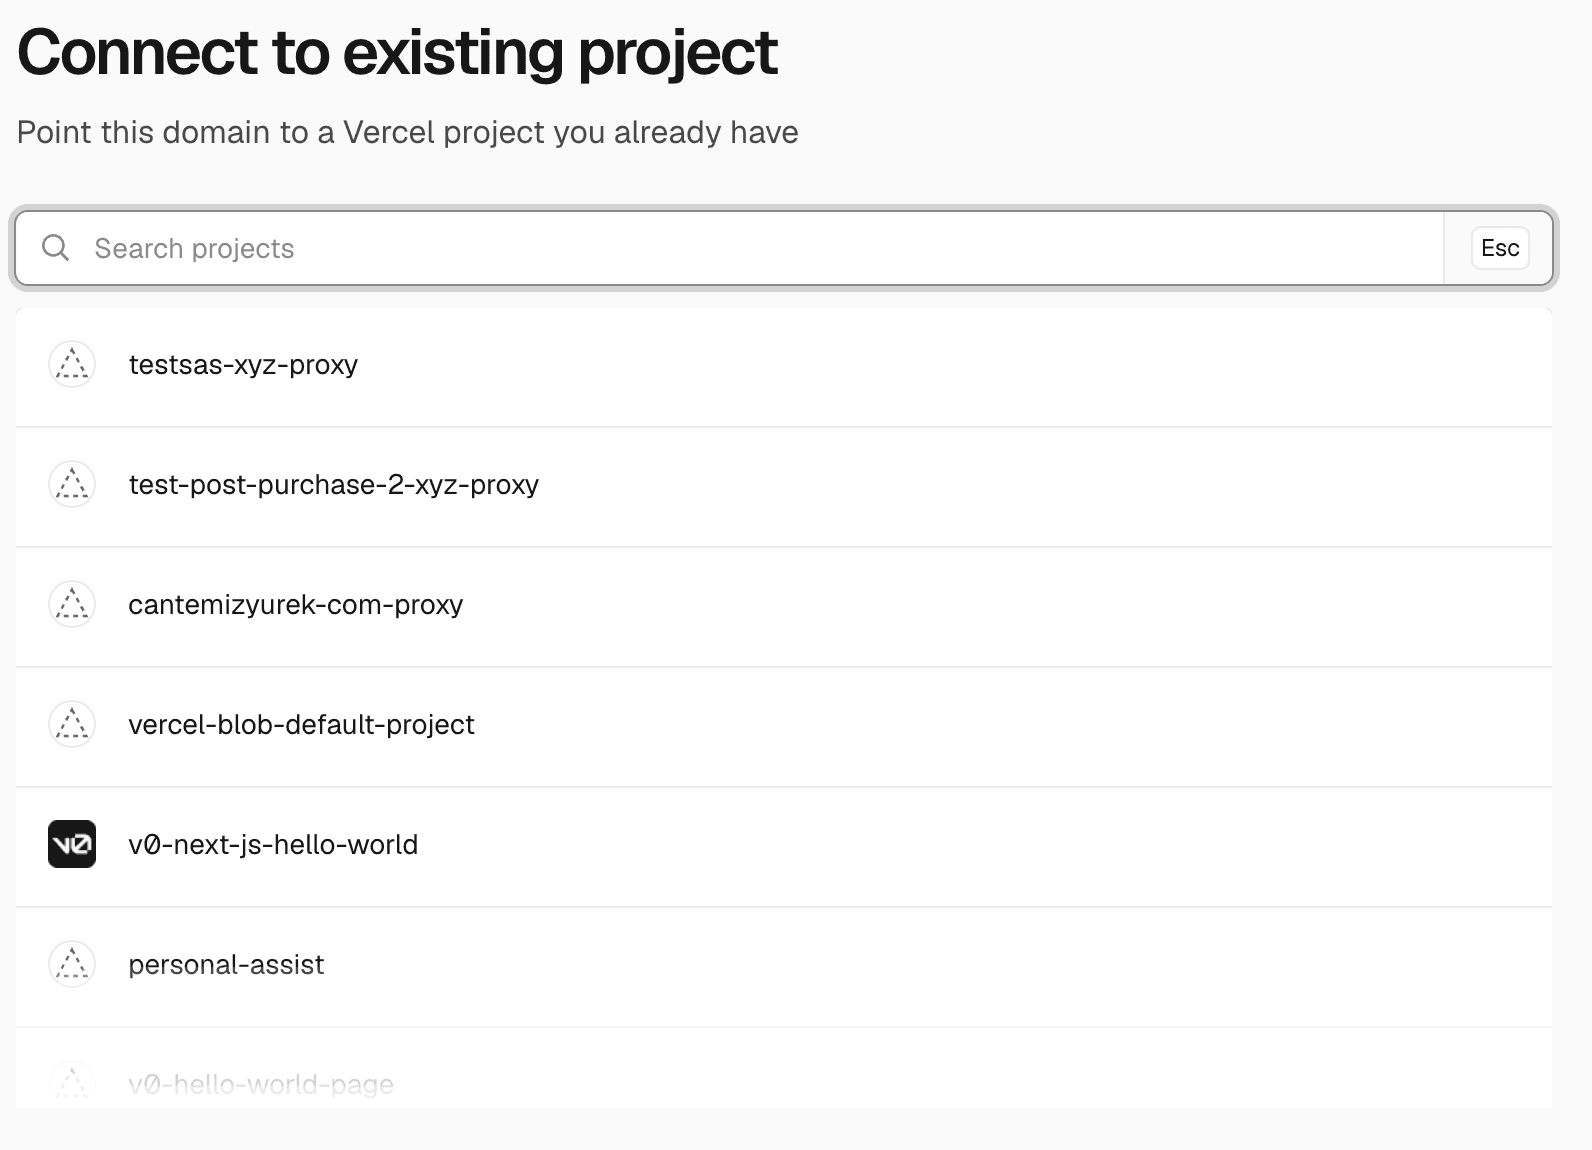Click the black v0 logo icon

pos(72,844)
